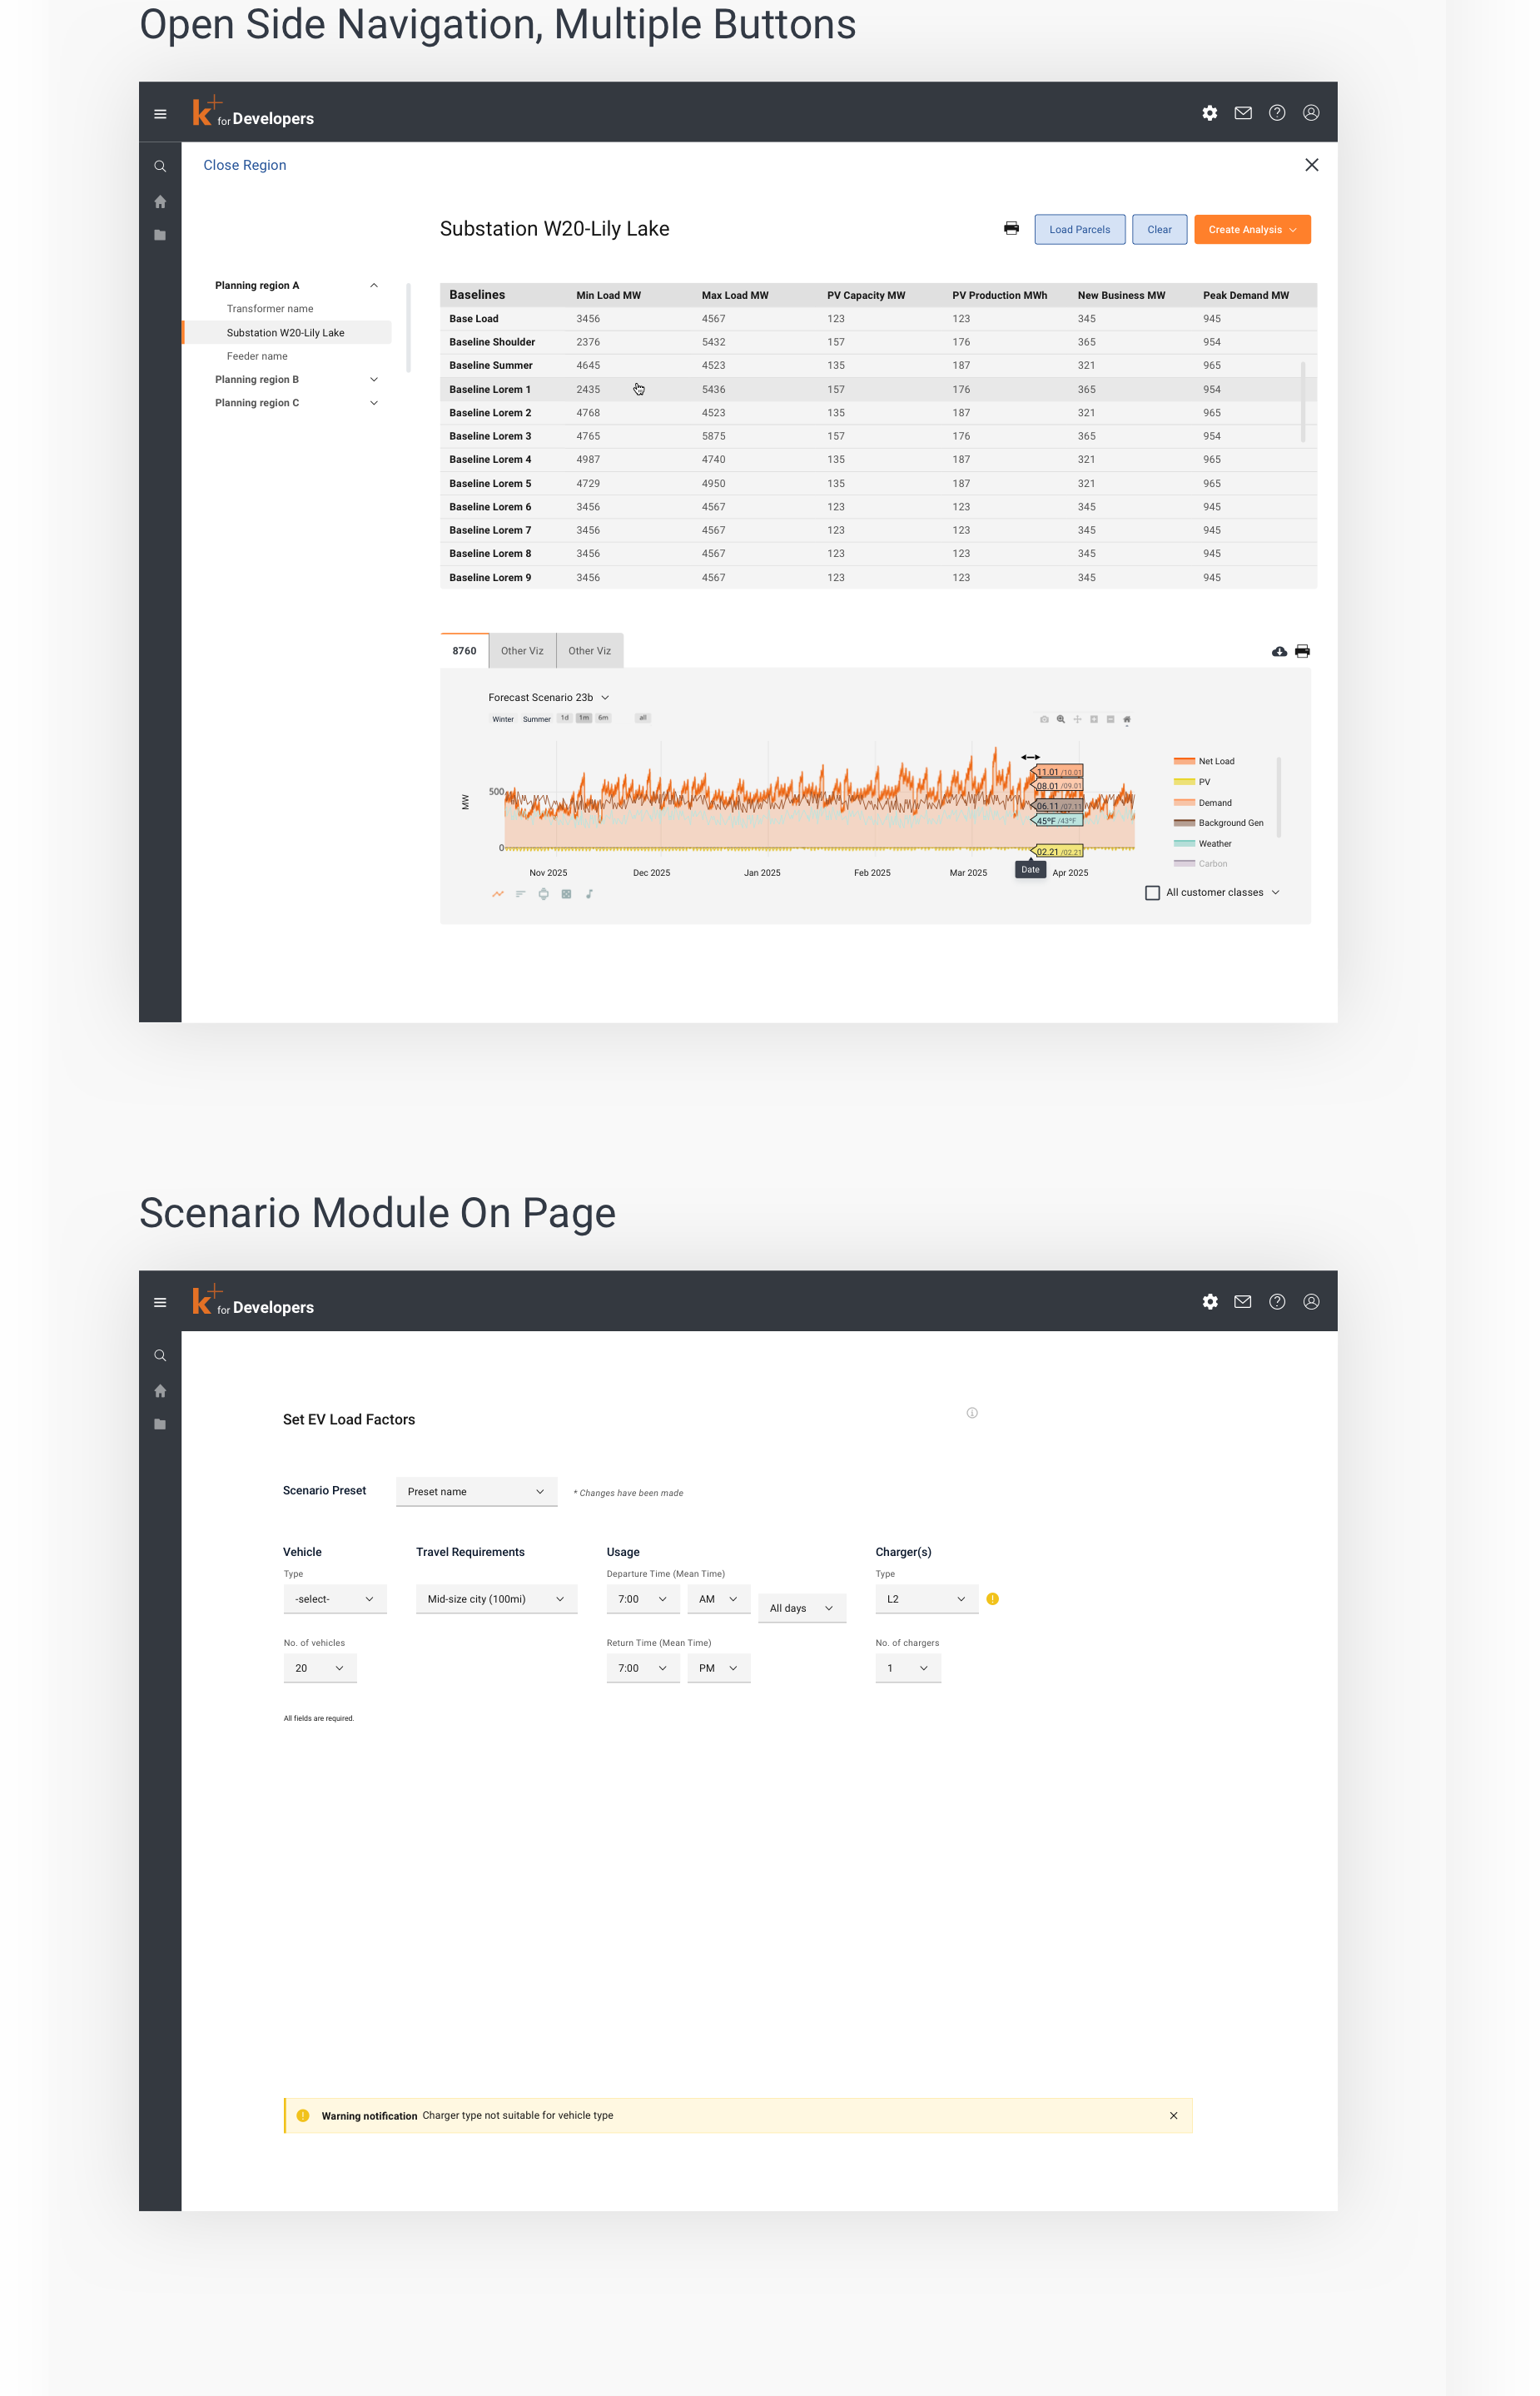Click the Net Load legend color swatch
Screen dimensions: 1540x2396
1184,761
